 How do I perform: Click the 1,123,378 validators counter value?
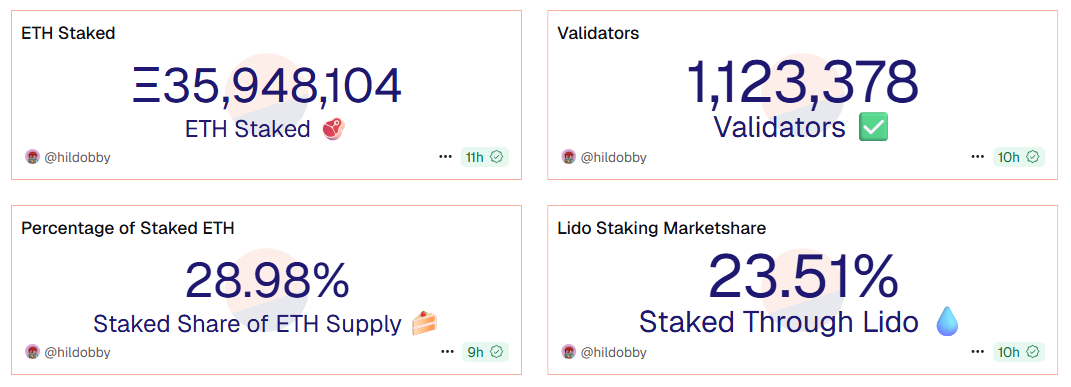[803, 82]
